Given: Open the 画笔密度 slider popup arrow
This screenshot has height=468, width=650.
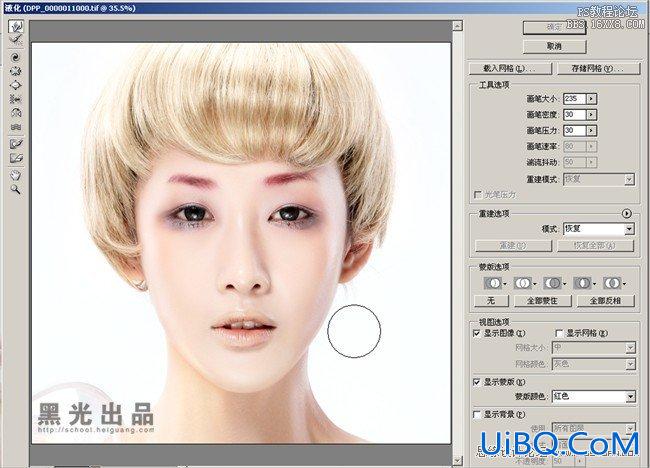Looking at the screenshot, I should [592, 114].
